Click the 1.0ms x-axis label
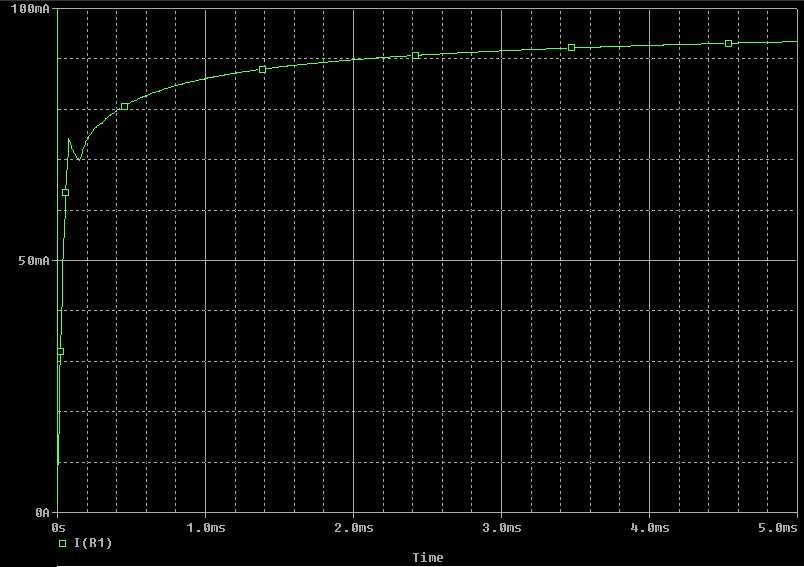804x567 pixels. 206,528
